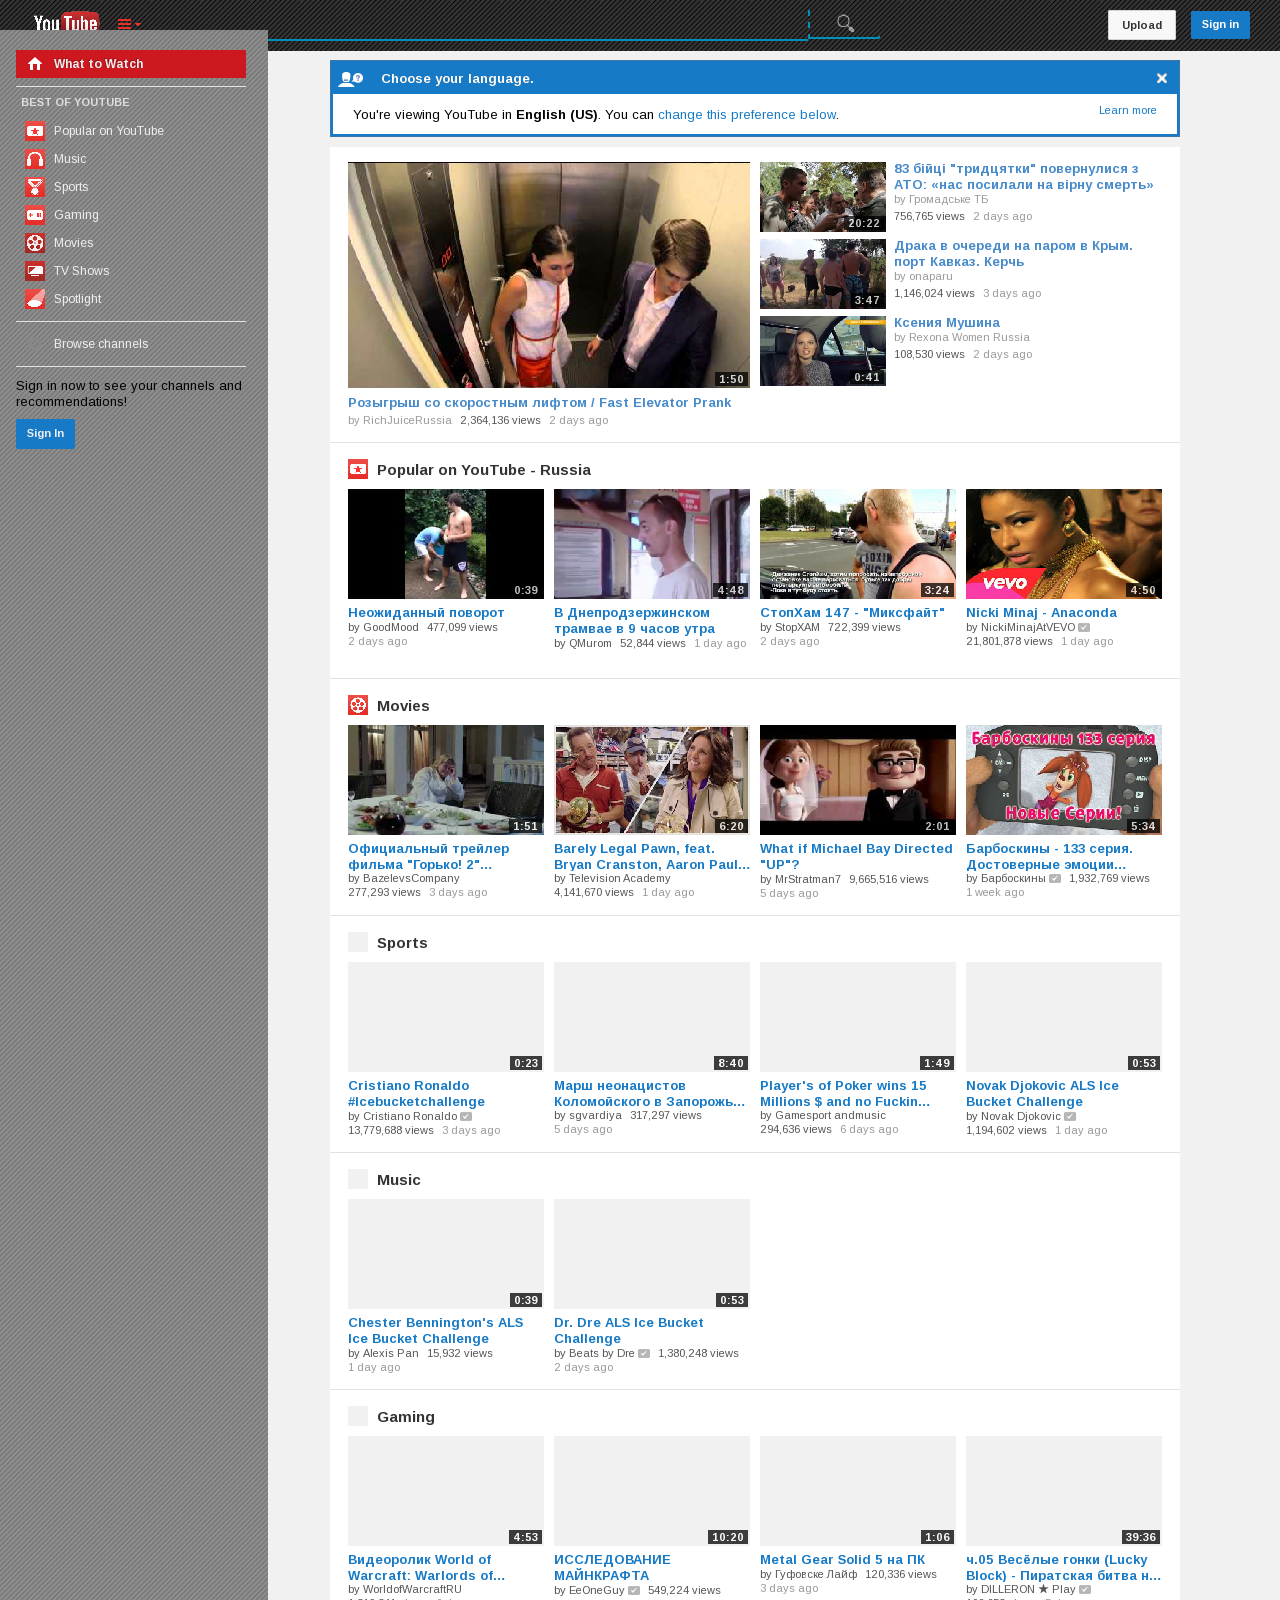Screen dimensions: 1280x1600
Task: Open Television Academy channel link
Action: pos(620,879)
